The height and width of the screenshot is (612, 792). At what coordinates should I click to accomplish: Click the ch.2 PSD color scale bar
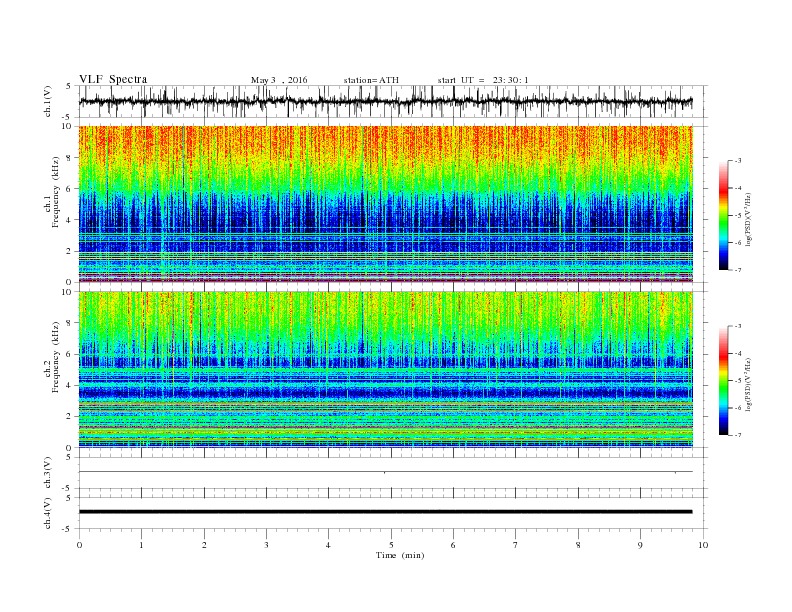pyautogui.click(x=723, y=380)
